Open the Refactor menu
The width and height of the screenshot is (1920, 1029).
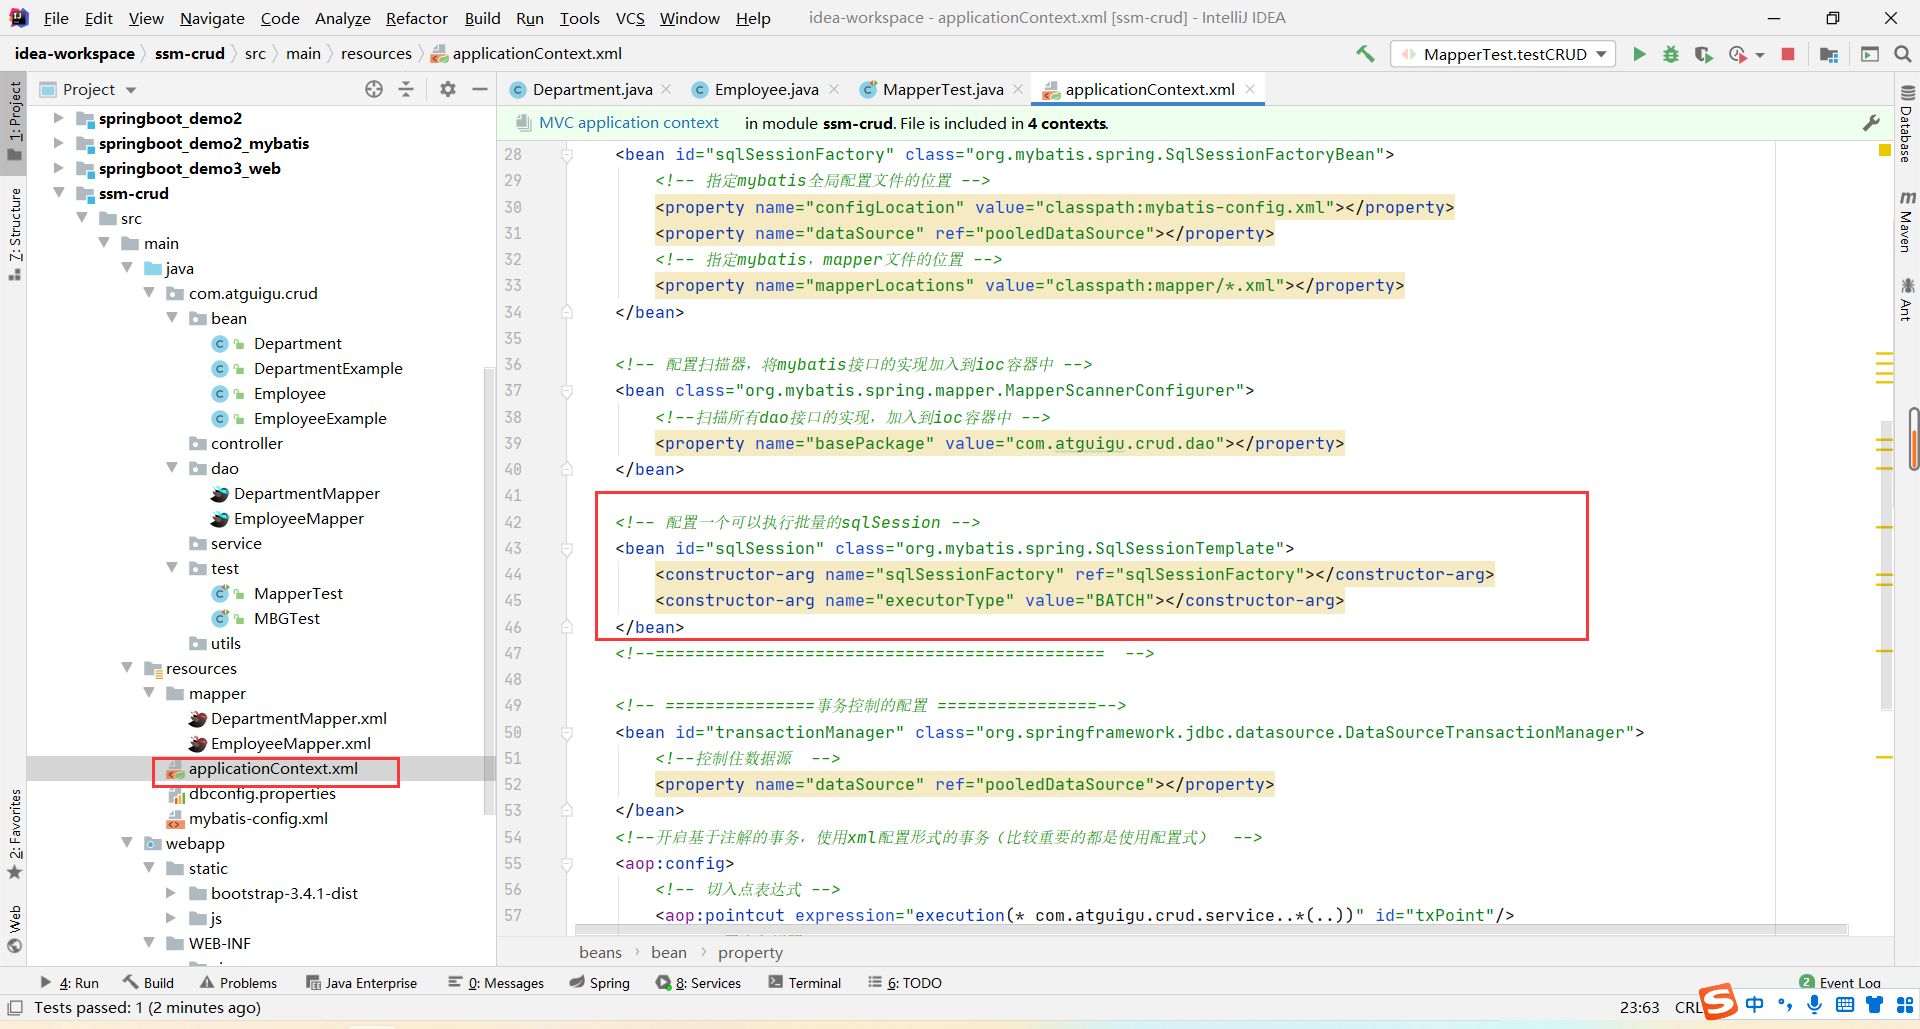(x=416, y=18)
